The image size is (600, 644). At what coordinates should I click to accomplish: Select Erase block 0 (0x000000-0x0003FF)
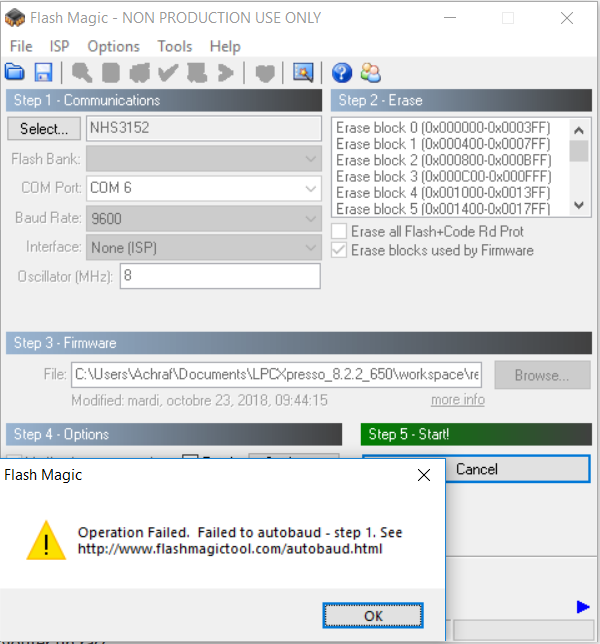point(443,128)
